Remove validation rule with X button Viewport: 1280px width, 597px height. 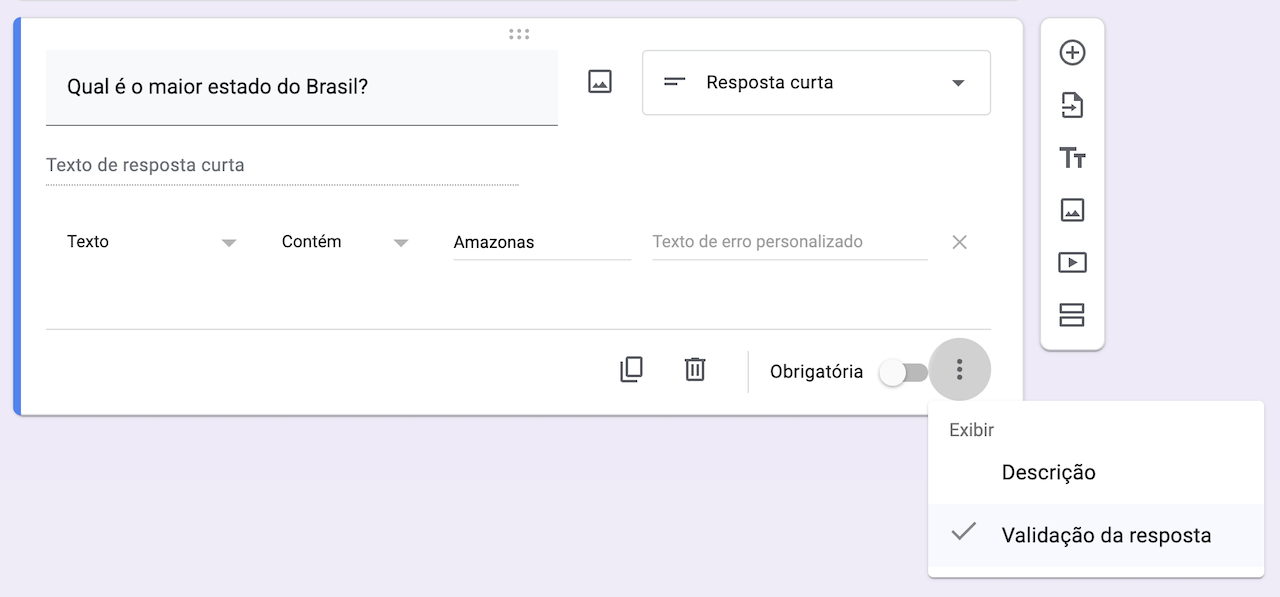click(x=959, y=242)
